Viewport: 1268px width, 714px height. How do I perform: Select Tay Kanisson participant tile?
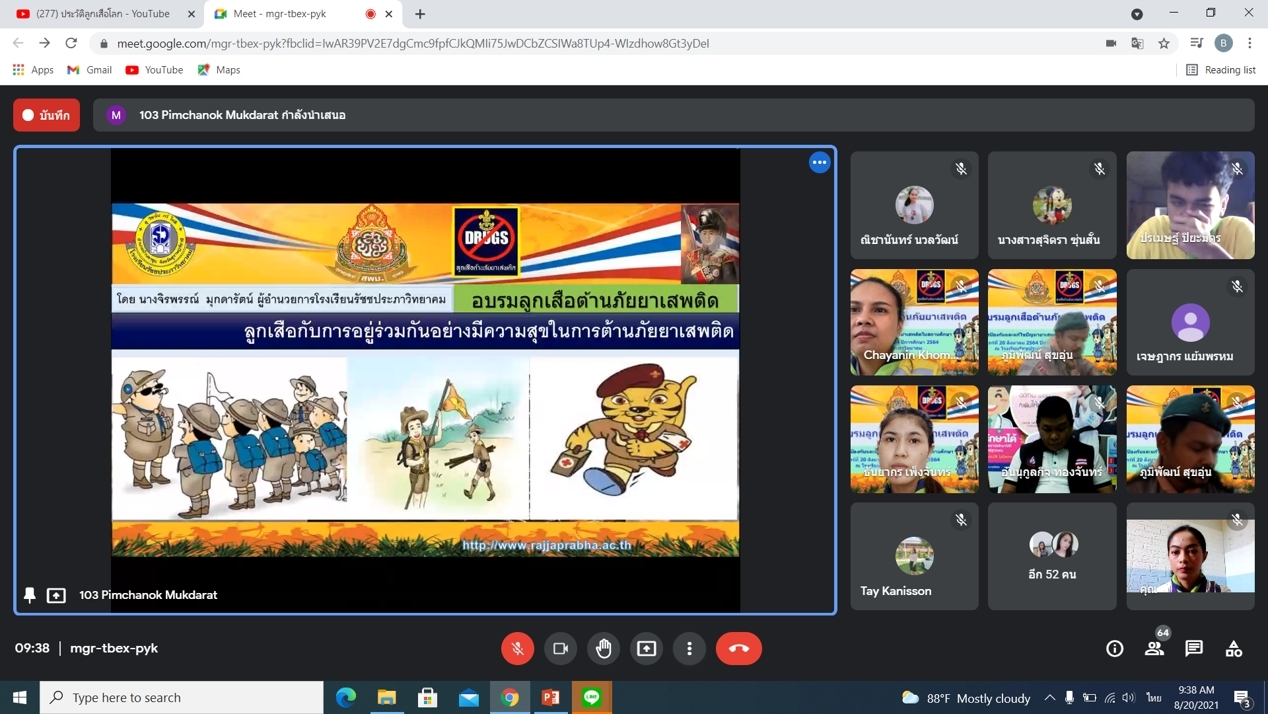(x=914, y=556)
